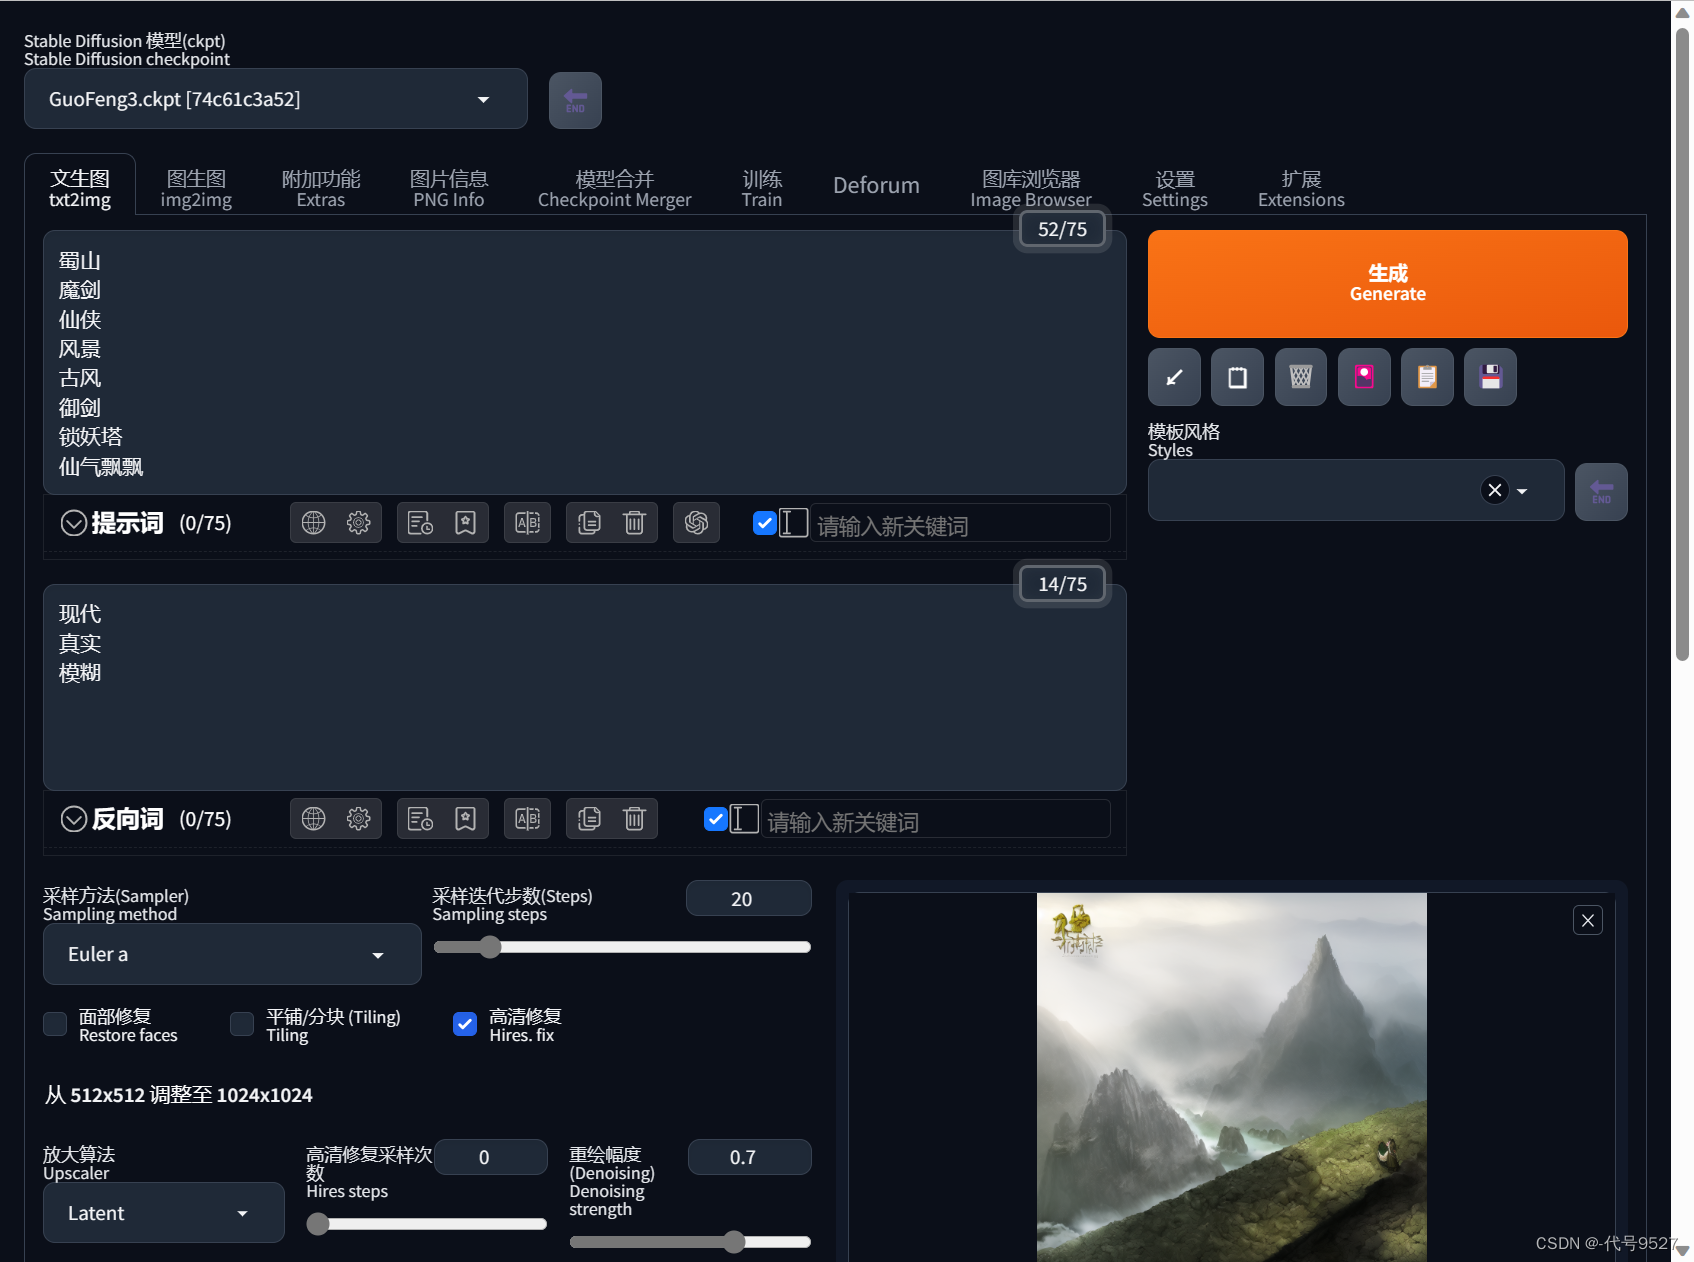Open Stable Diffusion checkpoint dropdown
Image resolution: width=1694 pixels, height=1262 pixels.
pyautogui.click(x=276, y=99)
